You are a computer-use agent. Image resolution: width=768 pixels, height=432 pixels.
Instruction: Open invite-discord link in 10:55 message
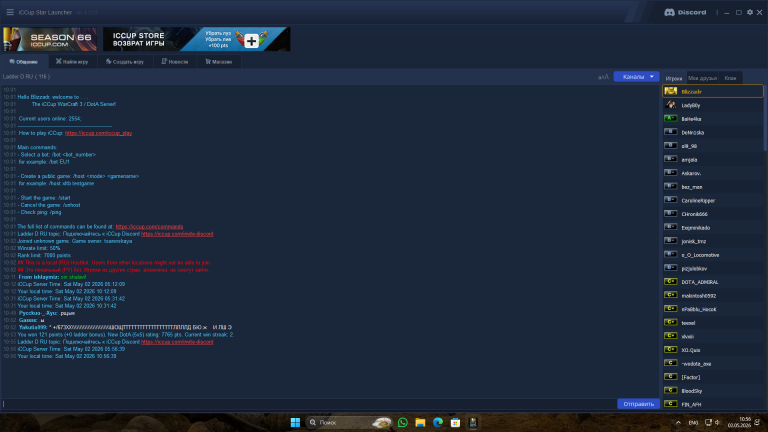click(177, 342)
